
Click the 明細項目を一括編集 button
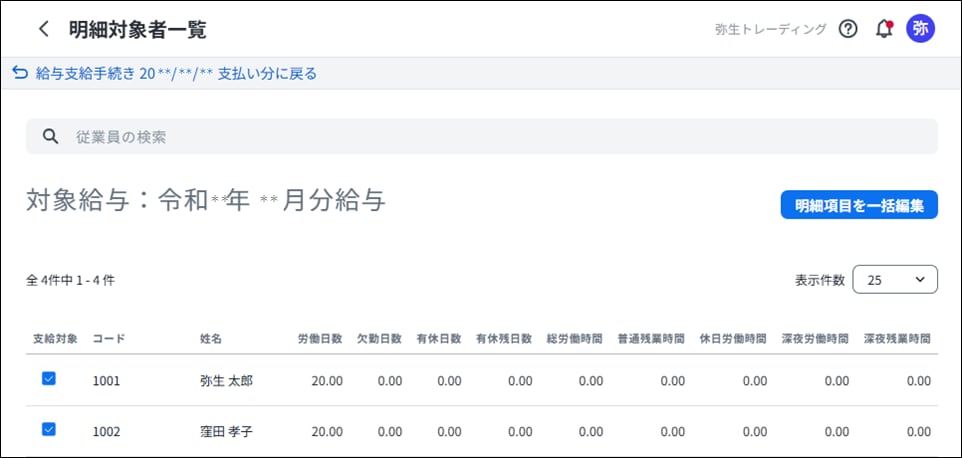[859, 205]
